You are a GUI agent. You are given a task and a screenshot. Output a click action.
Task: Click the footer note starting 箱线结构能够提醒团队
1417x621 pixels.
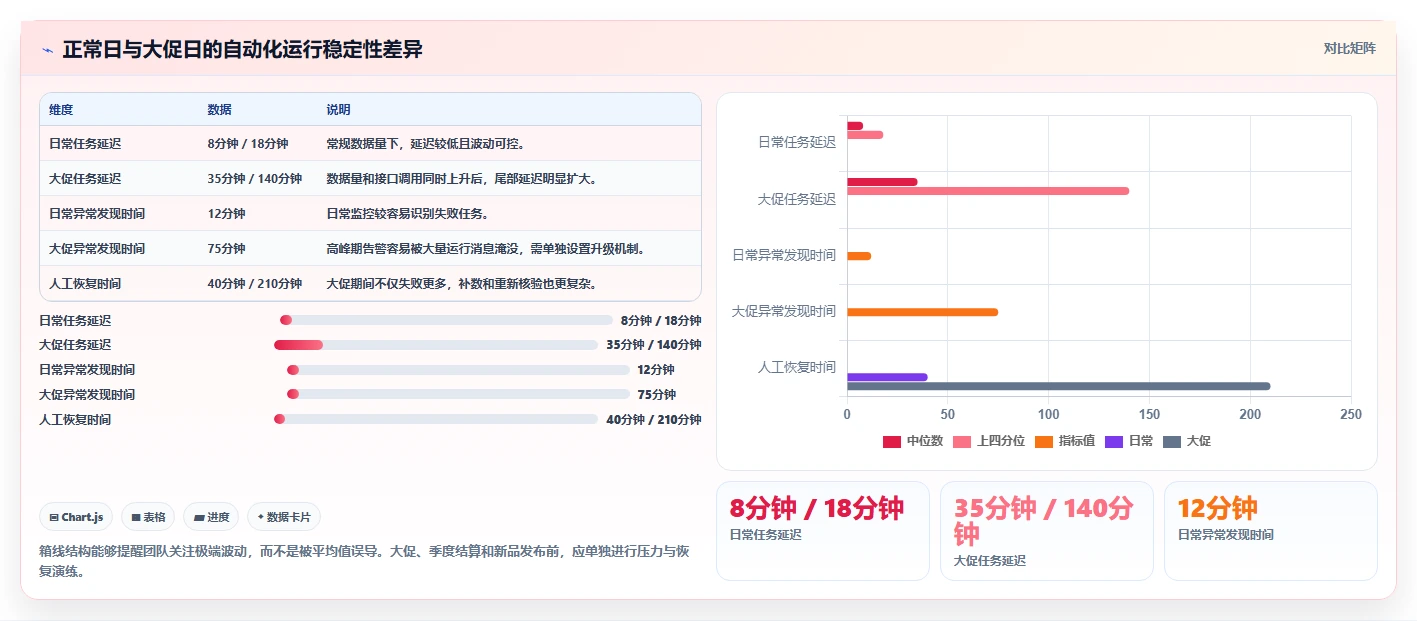[x=364, y=561]
